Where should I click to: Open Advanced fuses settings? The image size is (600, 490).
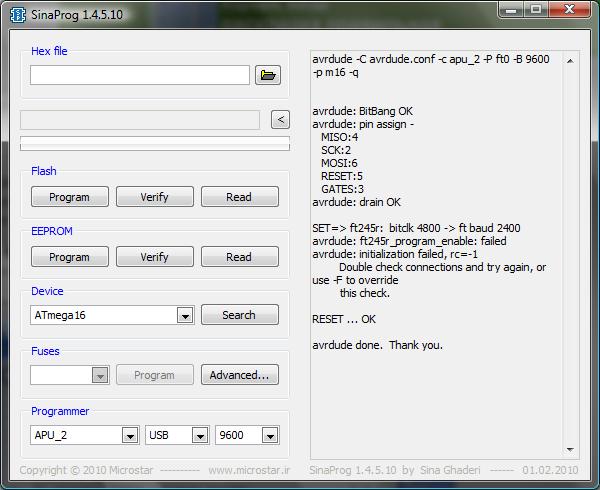tap(239, 375)
